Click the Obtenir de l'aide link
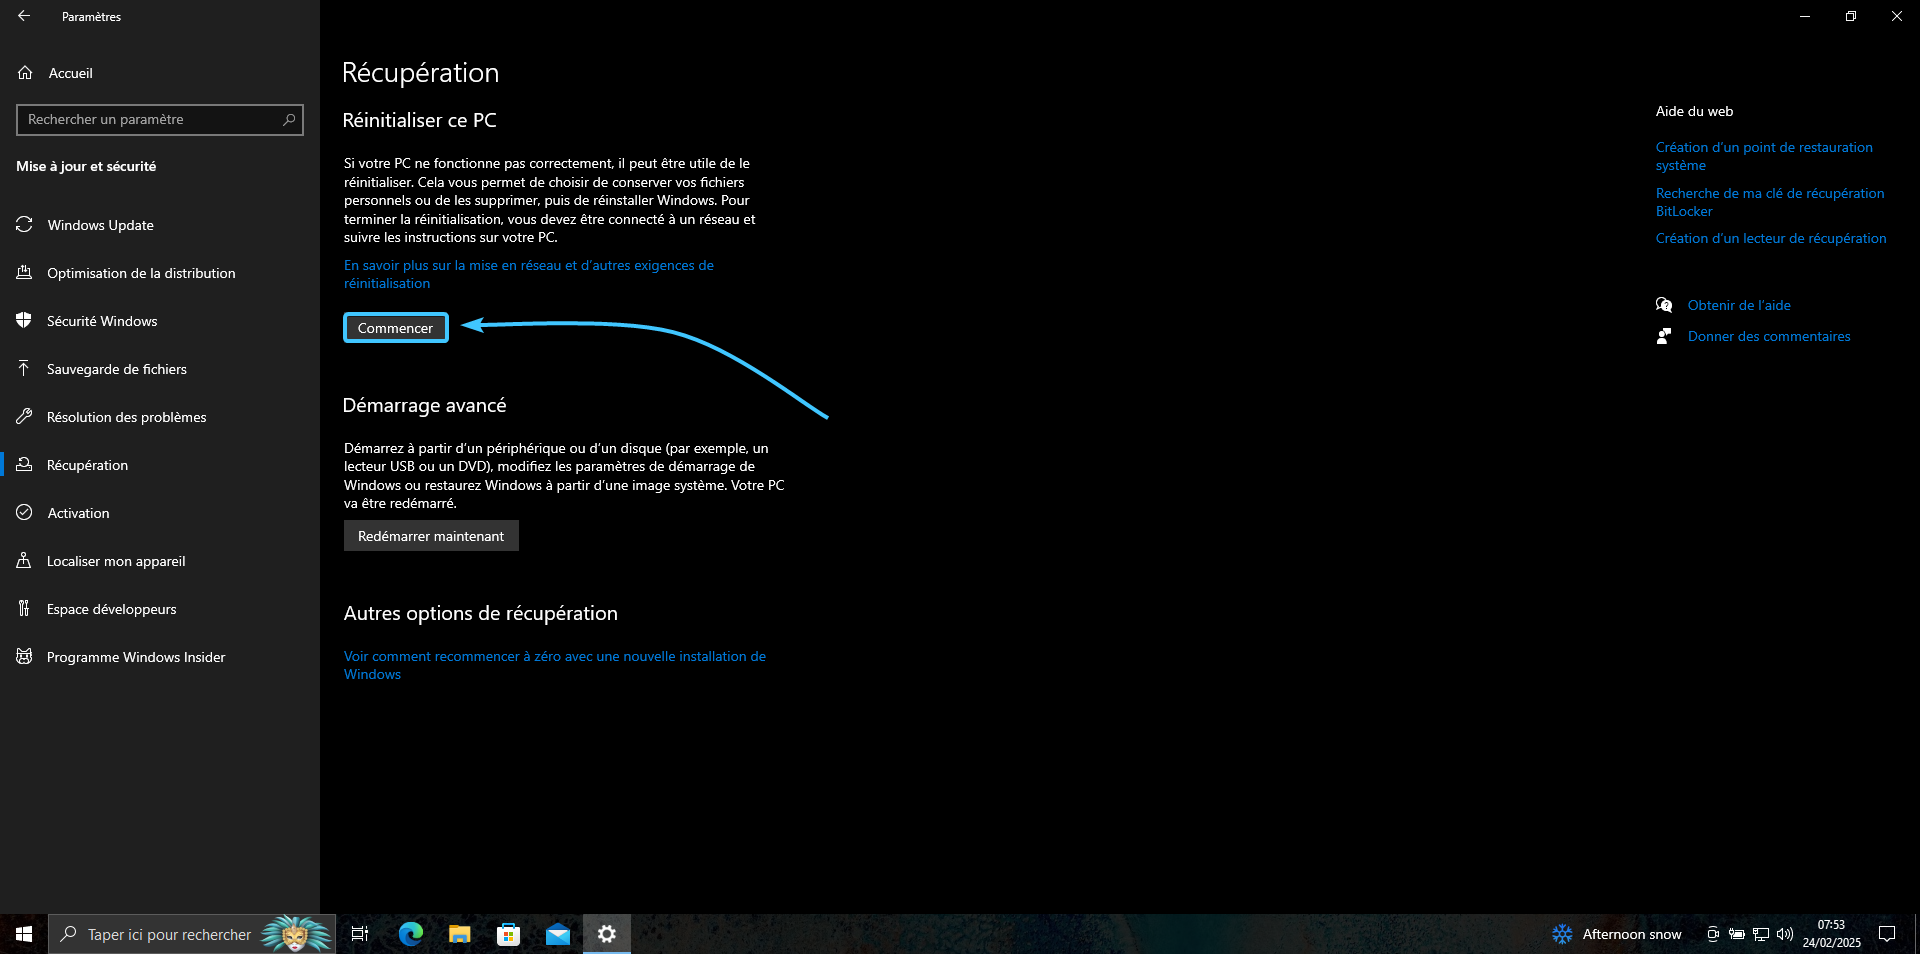The image size is (1920, 954). pyautogui.click(x=1739, y=305)
